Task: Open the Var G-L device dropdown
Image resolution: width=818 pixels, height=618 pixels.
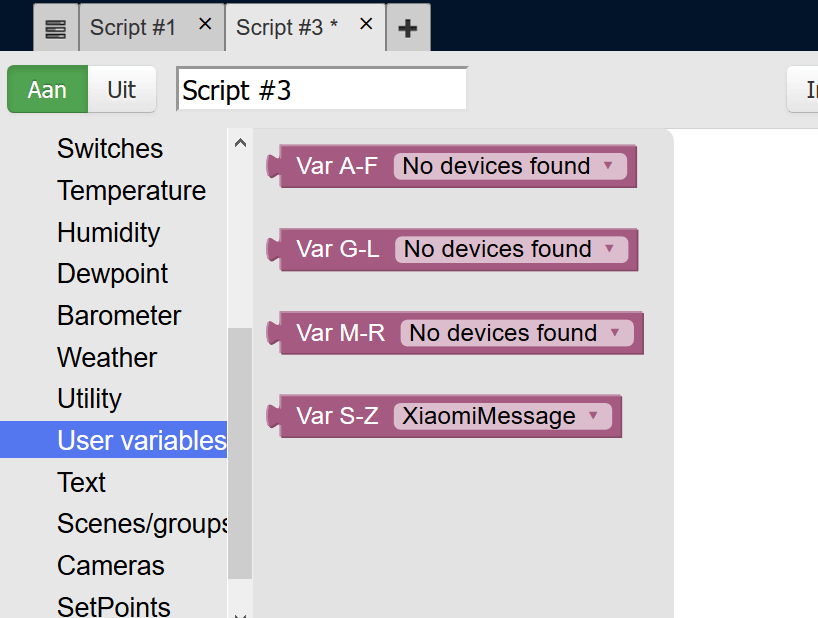Action: (x=511, y=249)
